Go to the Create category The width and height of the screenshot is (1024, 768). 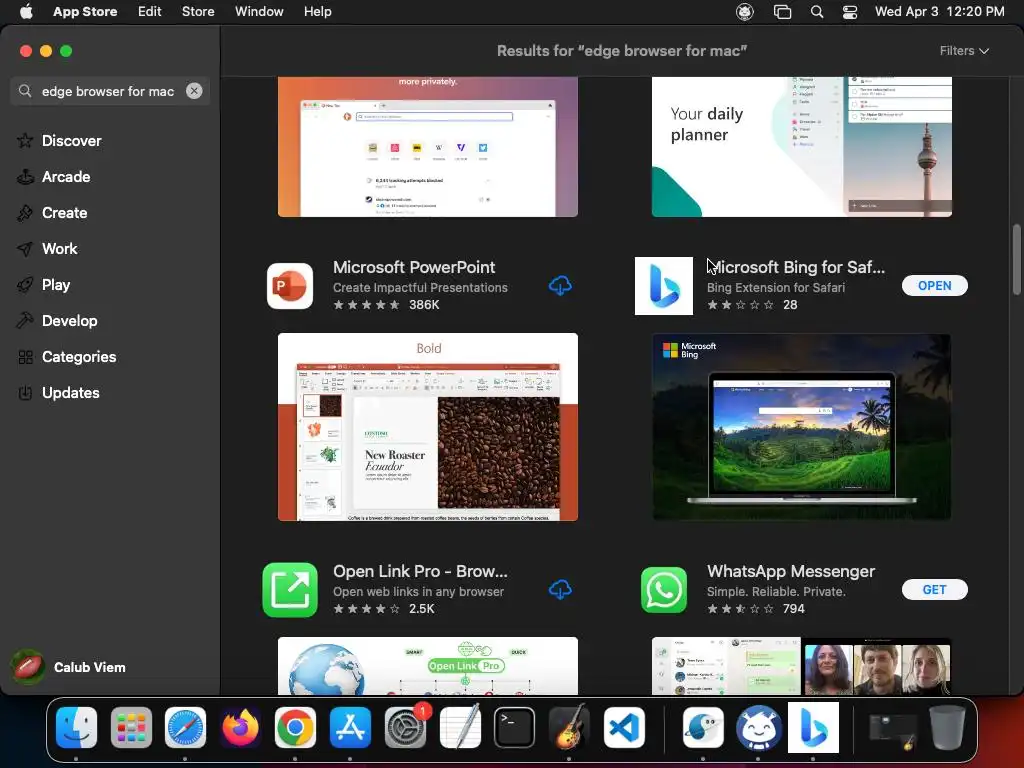(64, 212)
